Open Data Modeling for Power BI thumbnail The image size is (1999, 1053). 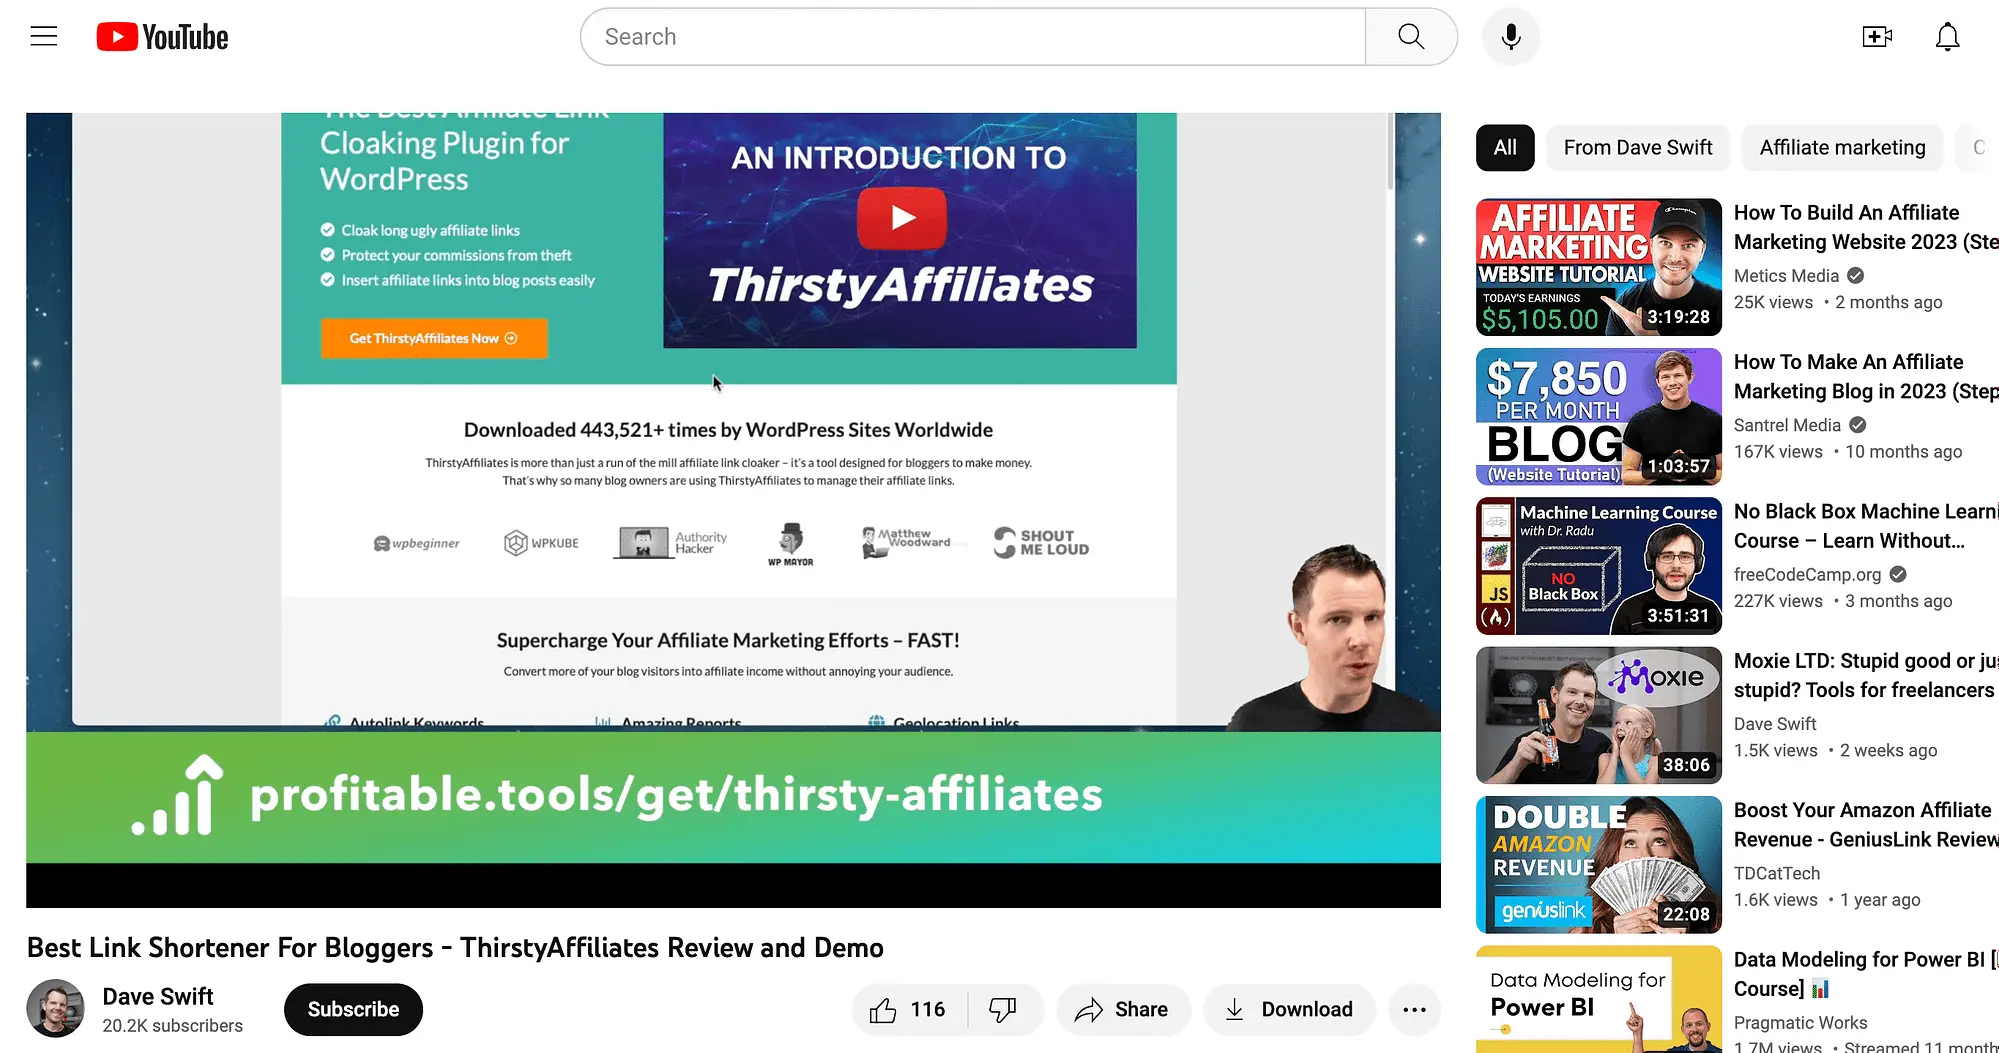(x=1598, y=999)
